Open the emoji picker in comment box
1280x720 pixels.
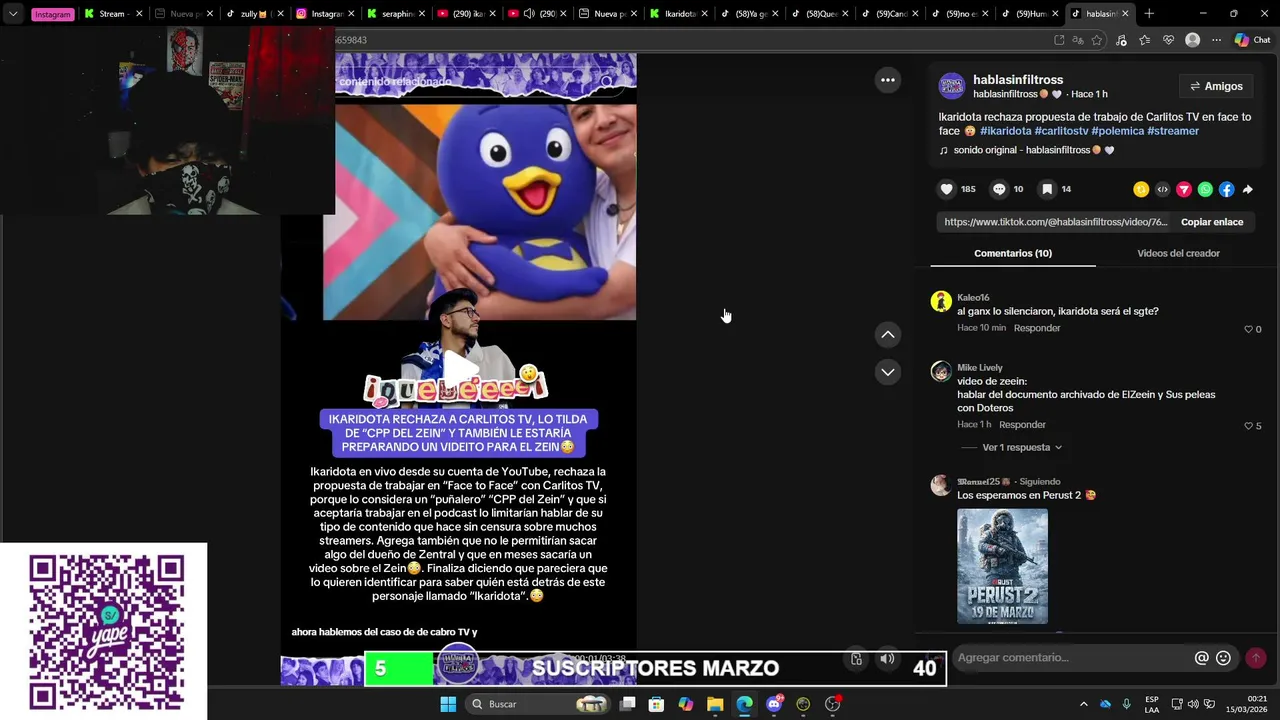[1223, 658]
